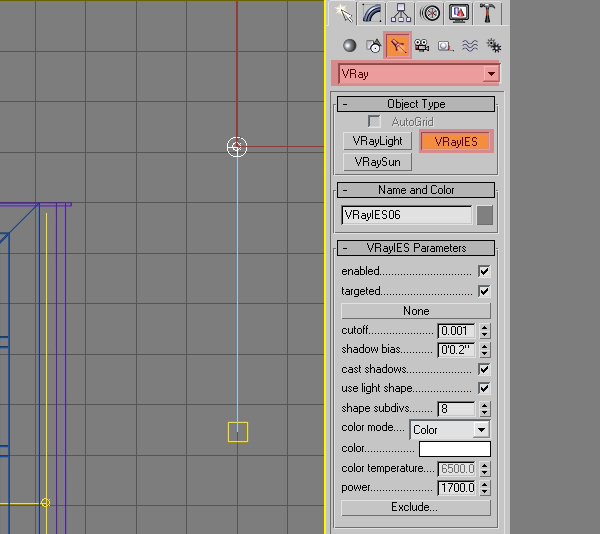Screen dimensions: 600x534
Task: Open the Motion panel tab
Action: tap(430, 13)
